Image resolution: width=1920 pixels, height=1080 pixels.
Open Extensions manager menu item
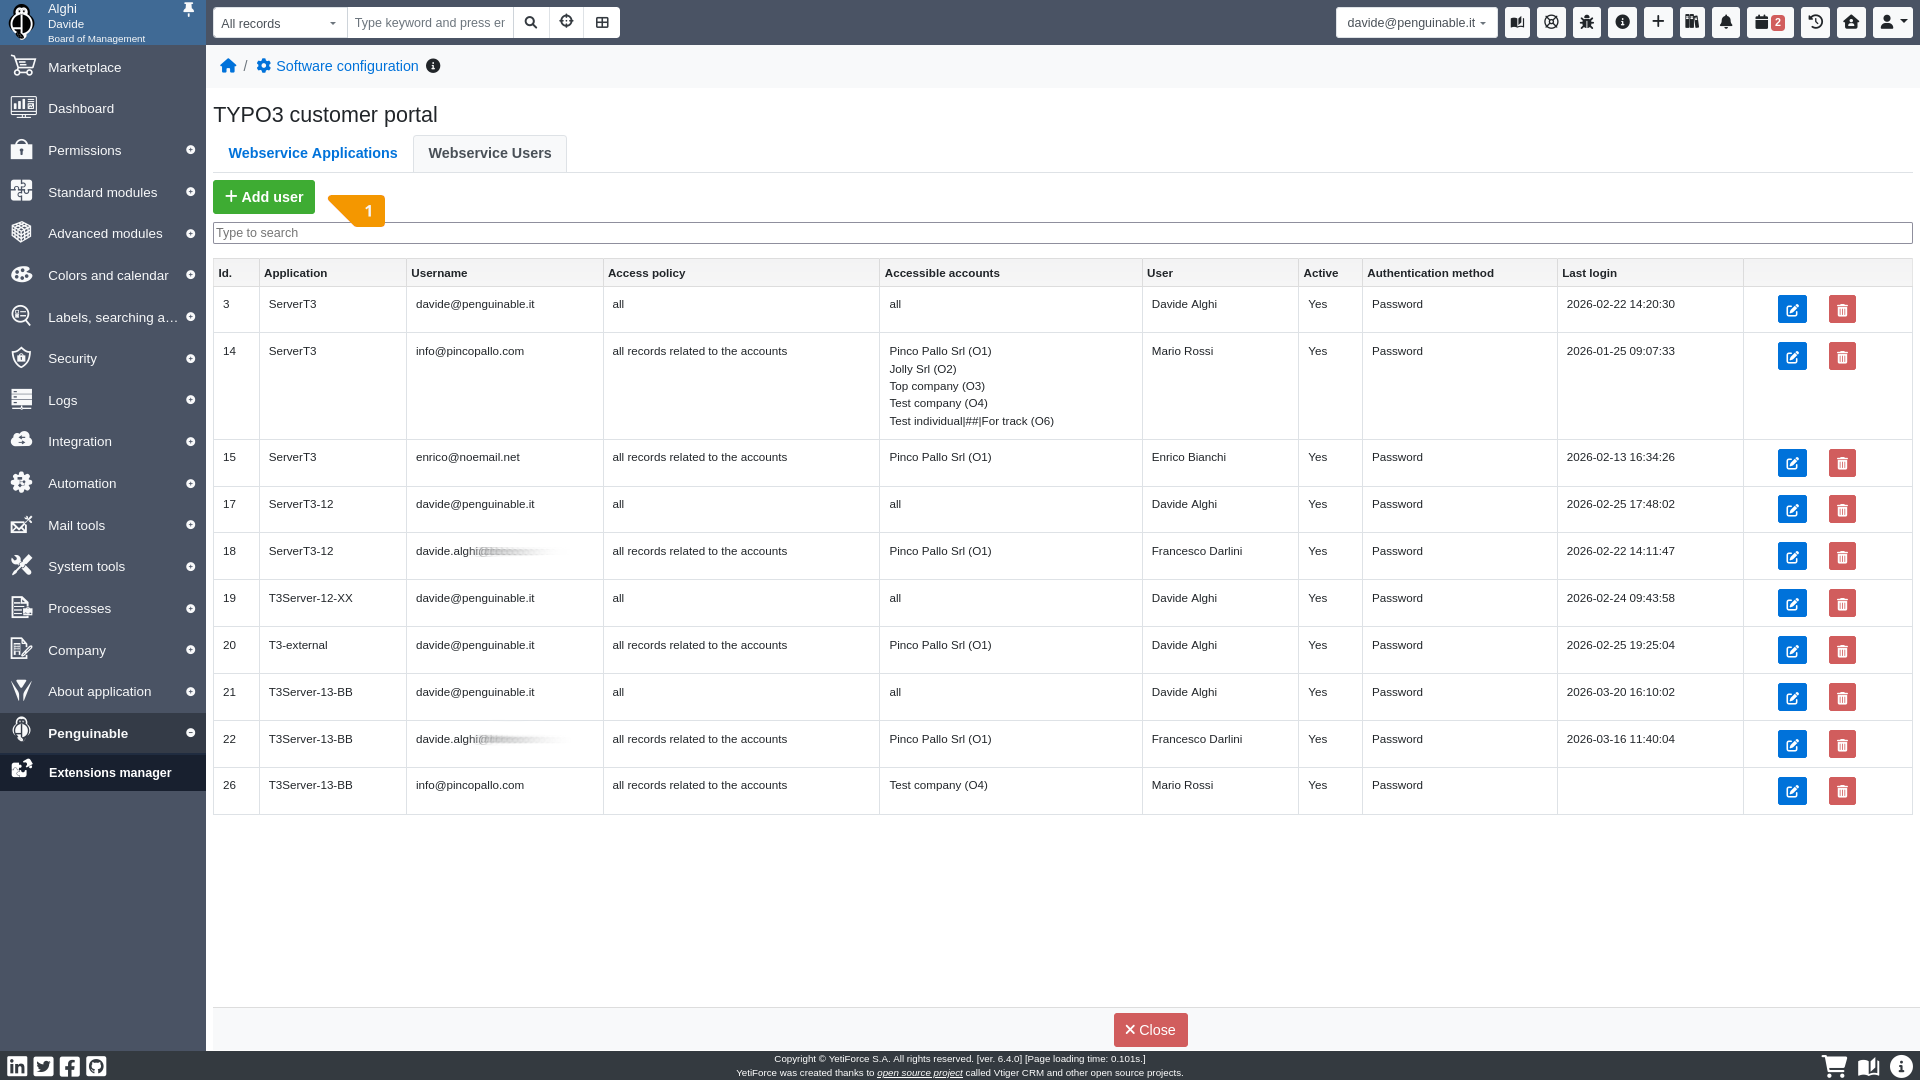point(110,773)
